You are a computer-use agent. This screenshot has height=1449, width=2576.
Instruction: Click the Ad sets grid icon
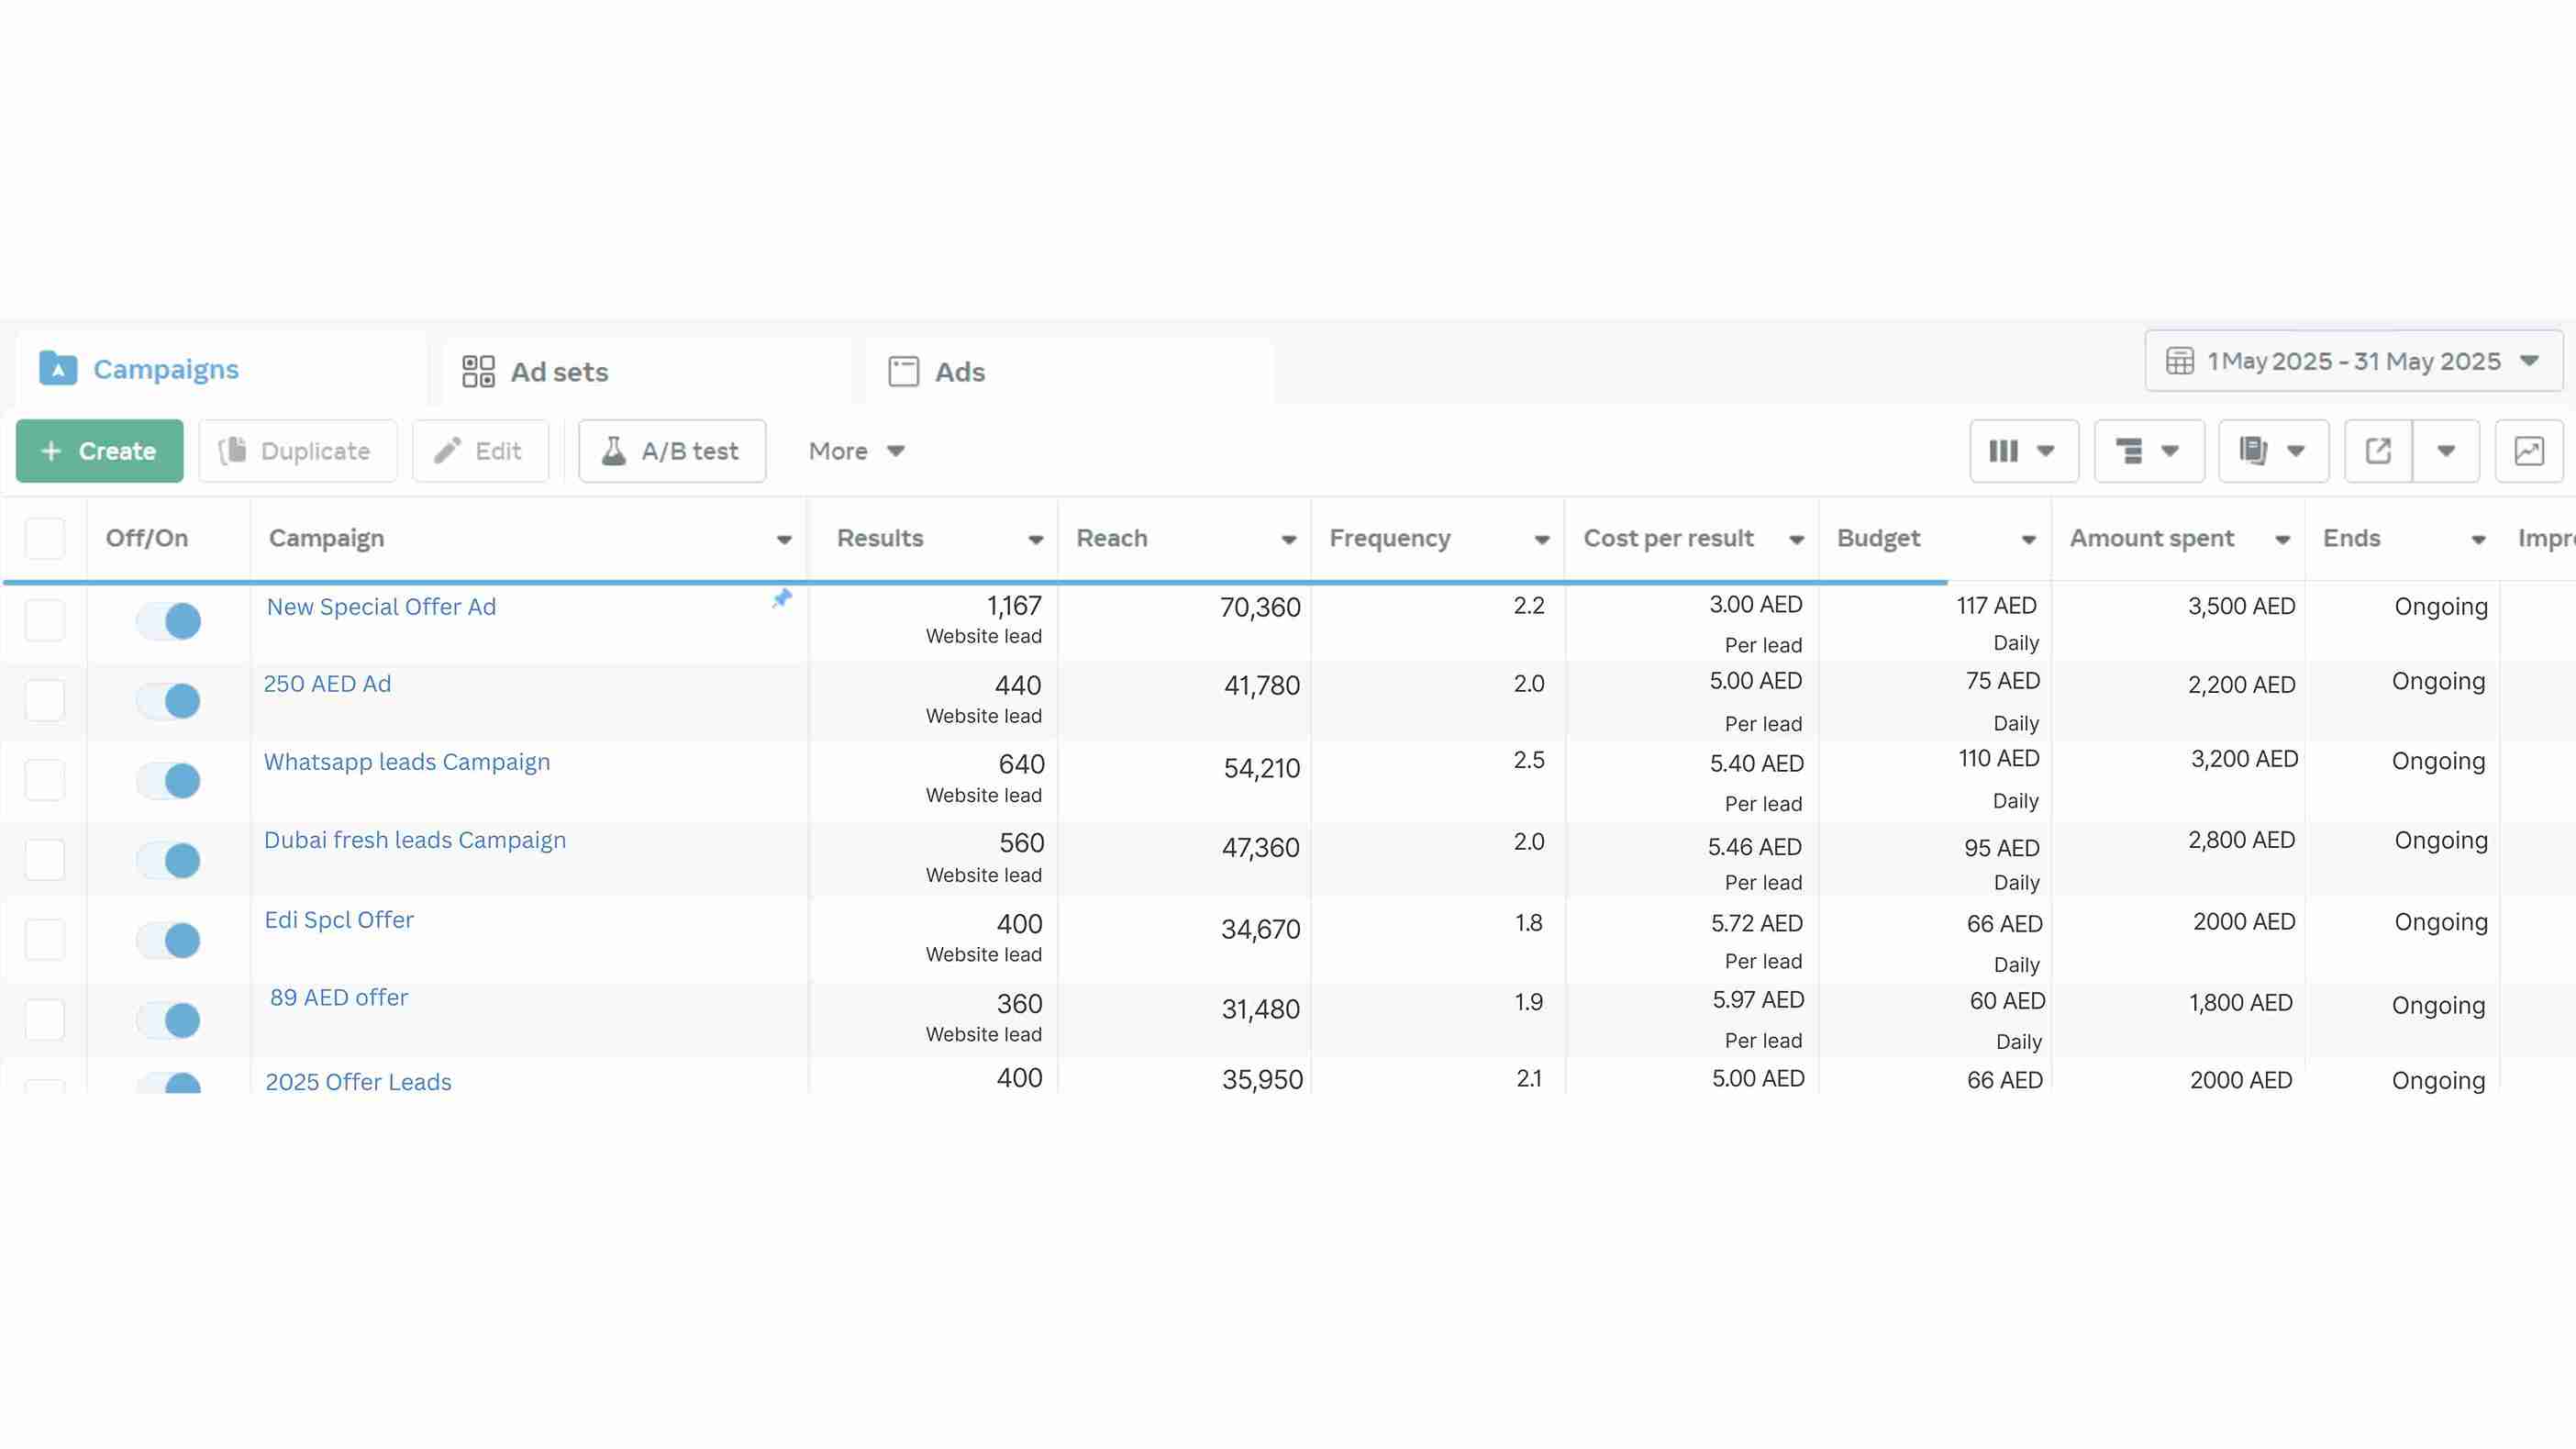coord(478,372)
